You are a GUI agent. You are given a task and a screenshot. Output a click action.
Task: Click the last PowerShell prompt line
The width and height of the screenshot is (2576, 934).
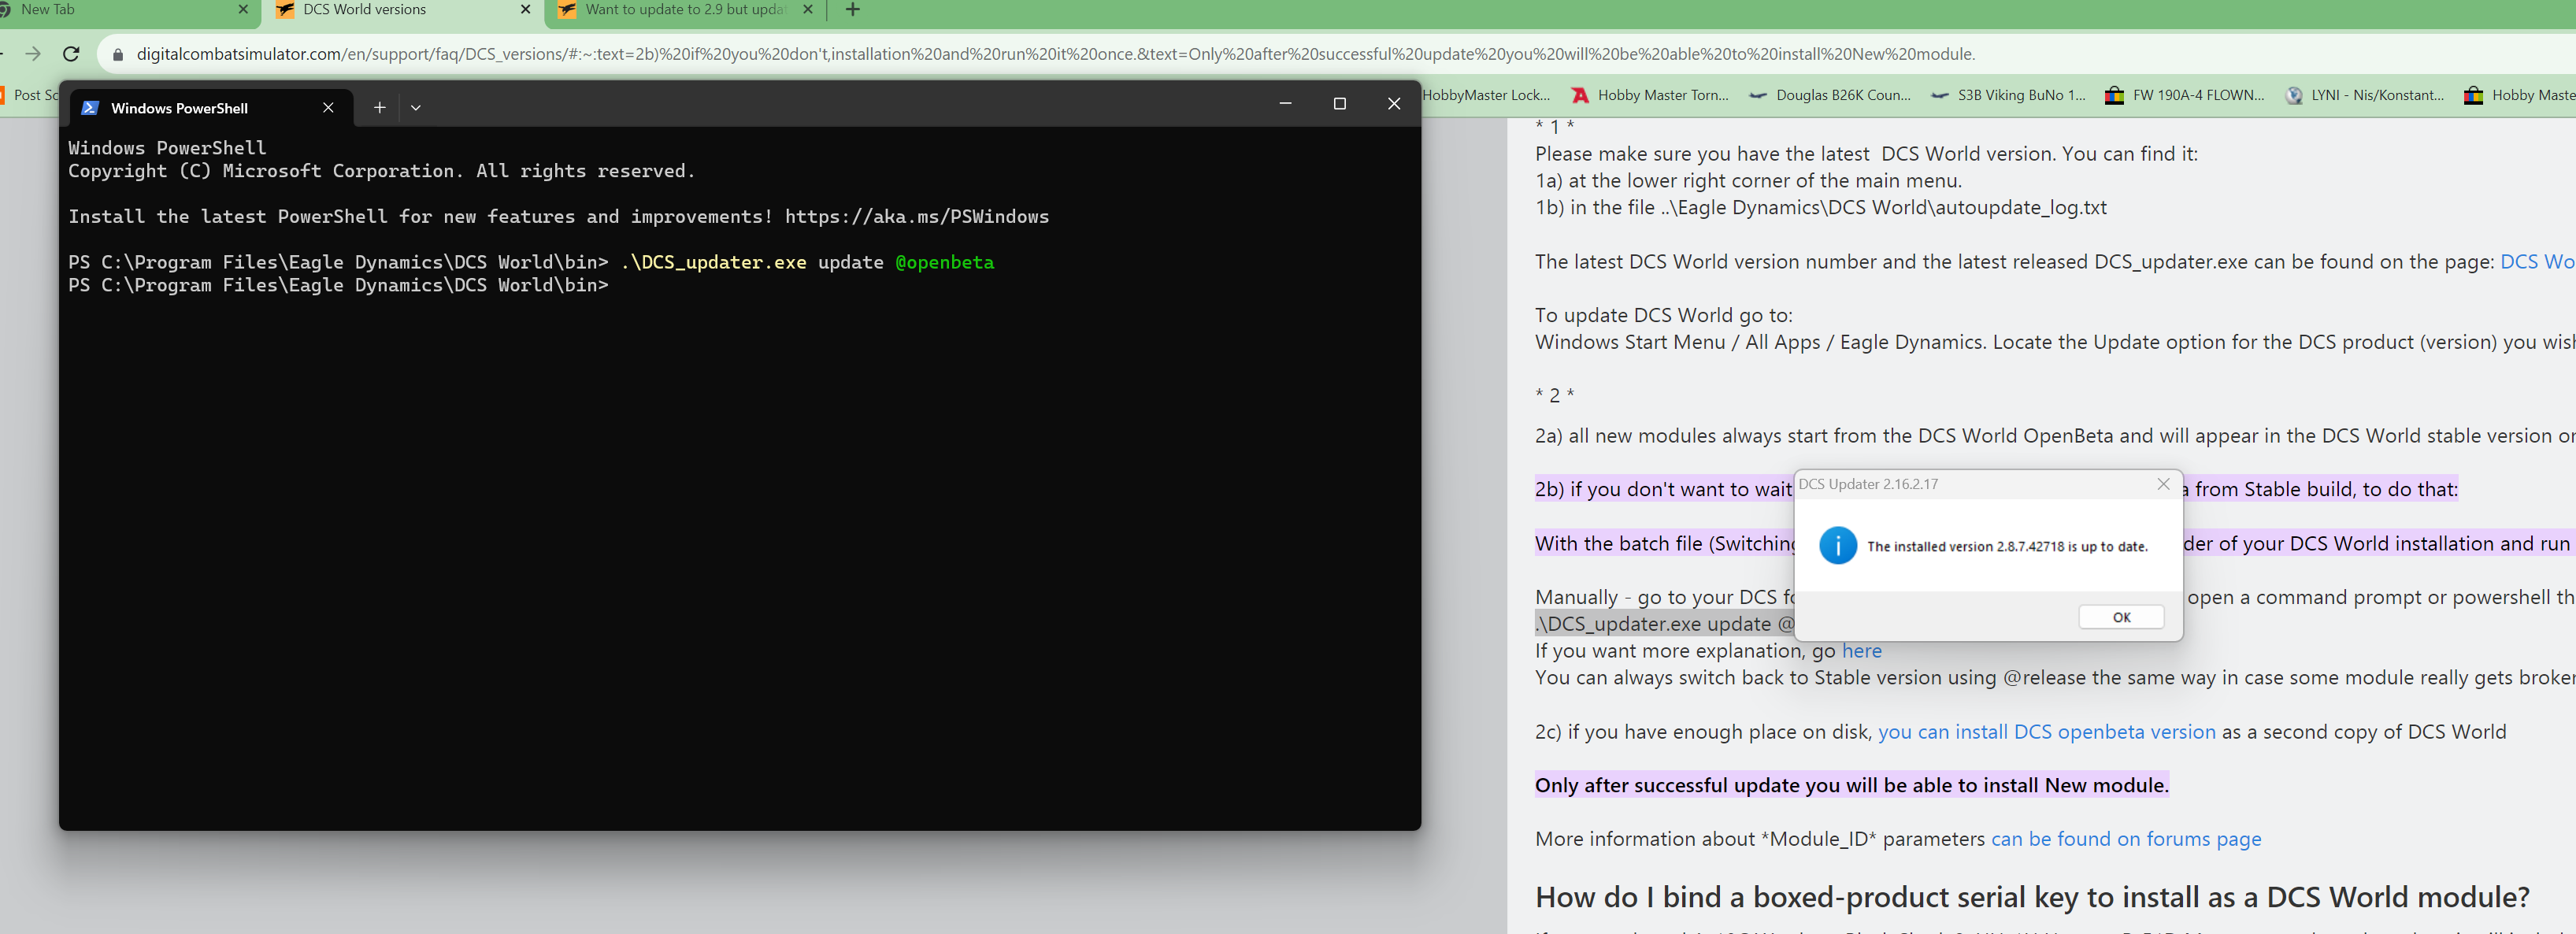point(338,285)
